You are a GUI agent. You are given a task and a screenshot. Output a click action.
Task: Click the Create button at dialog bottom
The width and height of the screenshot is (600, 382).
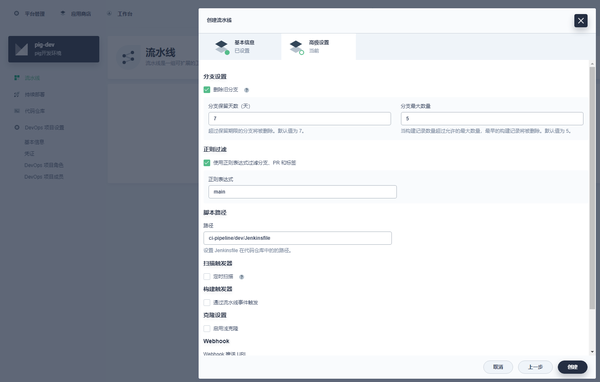coord(572,367)
